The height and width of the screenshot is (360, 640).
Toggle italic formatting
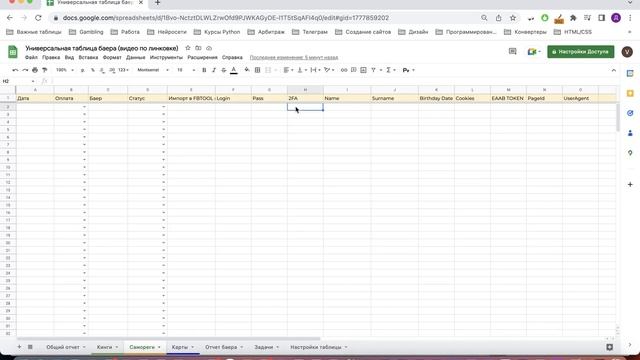pos(214,70)
